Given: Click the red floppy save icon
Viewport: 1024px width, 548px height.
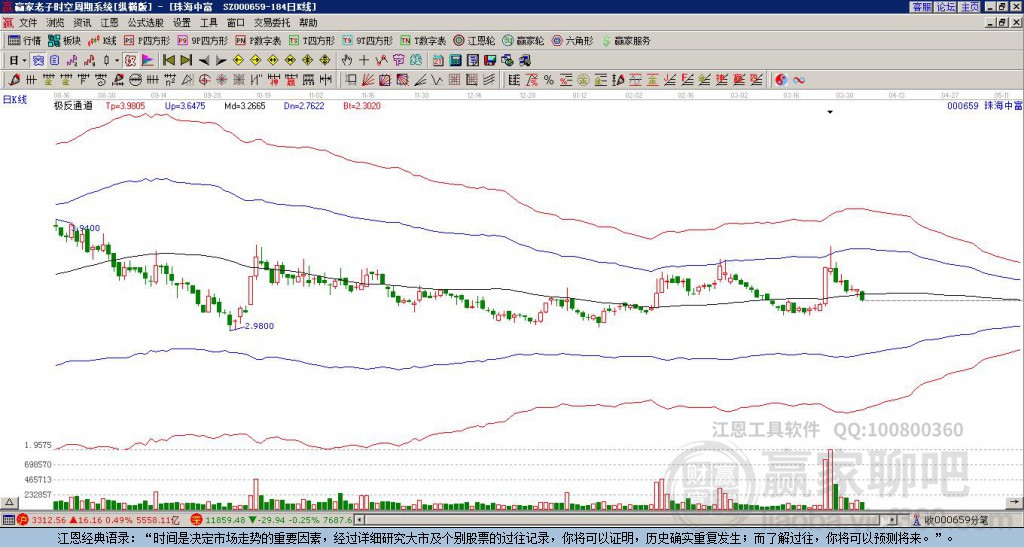Looking at the screenshot, I should [x=490, y=61].
